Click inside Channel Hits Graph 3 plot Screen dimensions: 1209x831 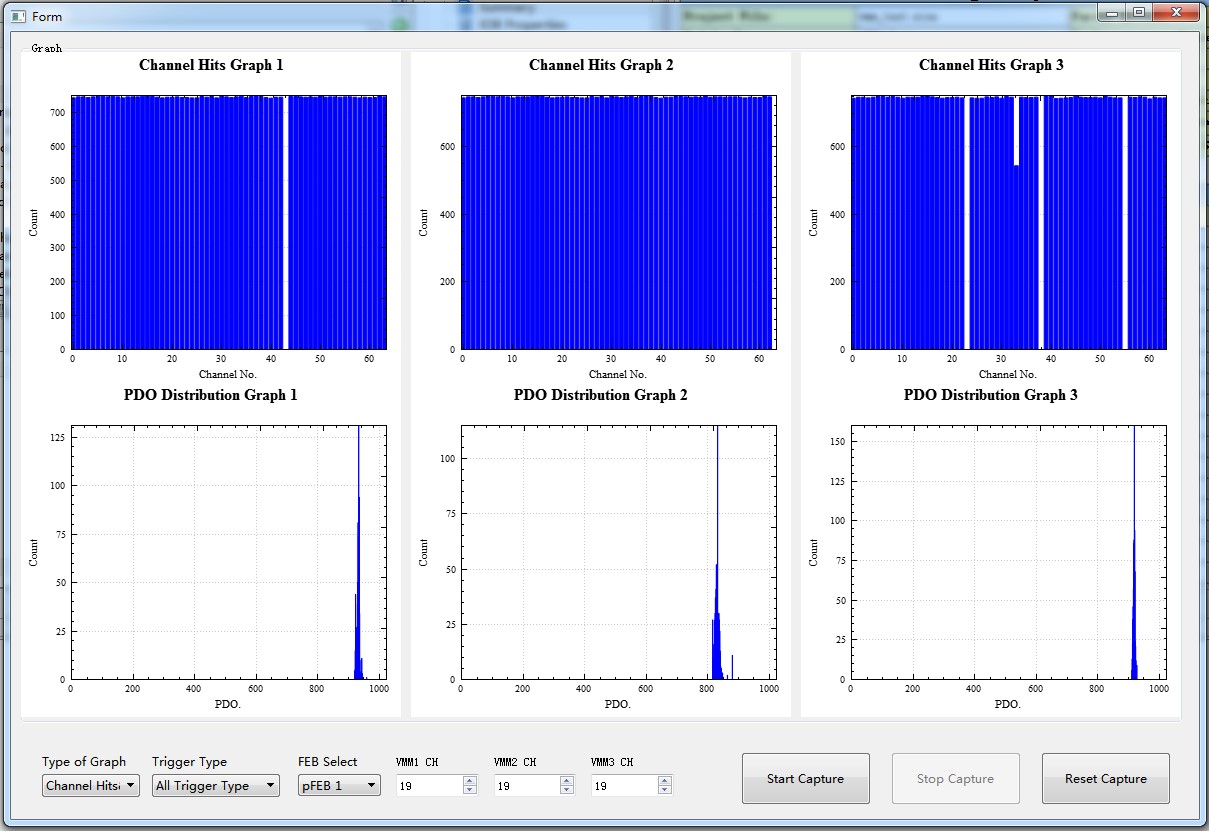(x=1009, y=222)
